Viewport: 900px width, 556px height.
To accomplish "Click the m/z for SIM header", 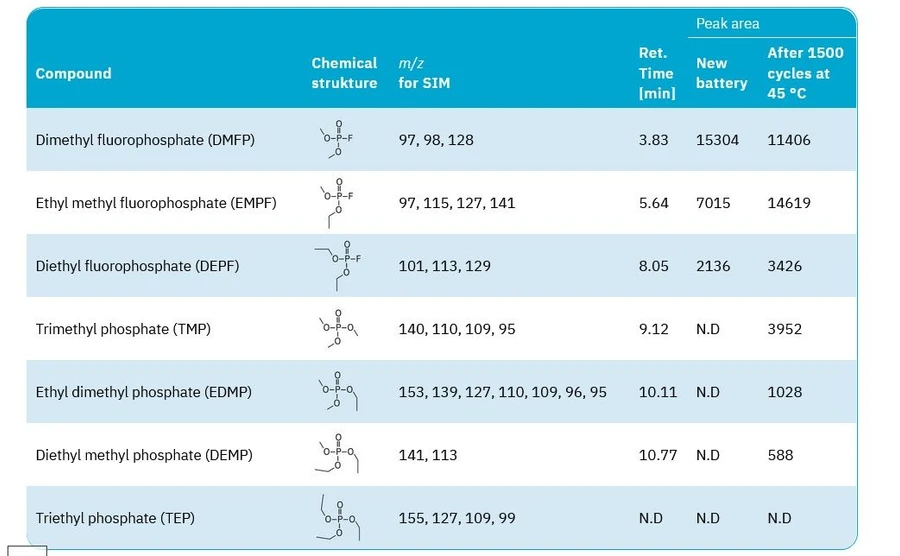I will click(424, 73).
